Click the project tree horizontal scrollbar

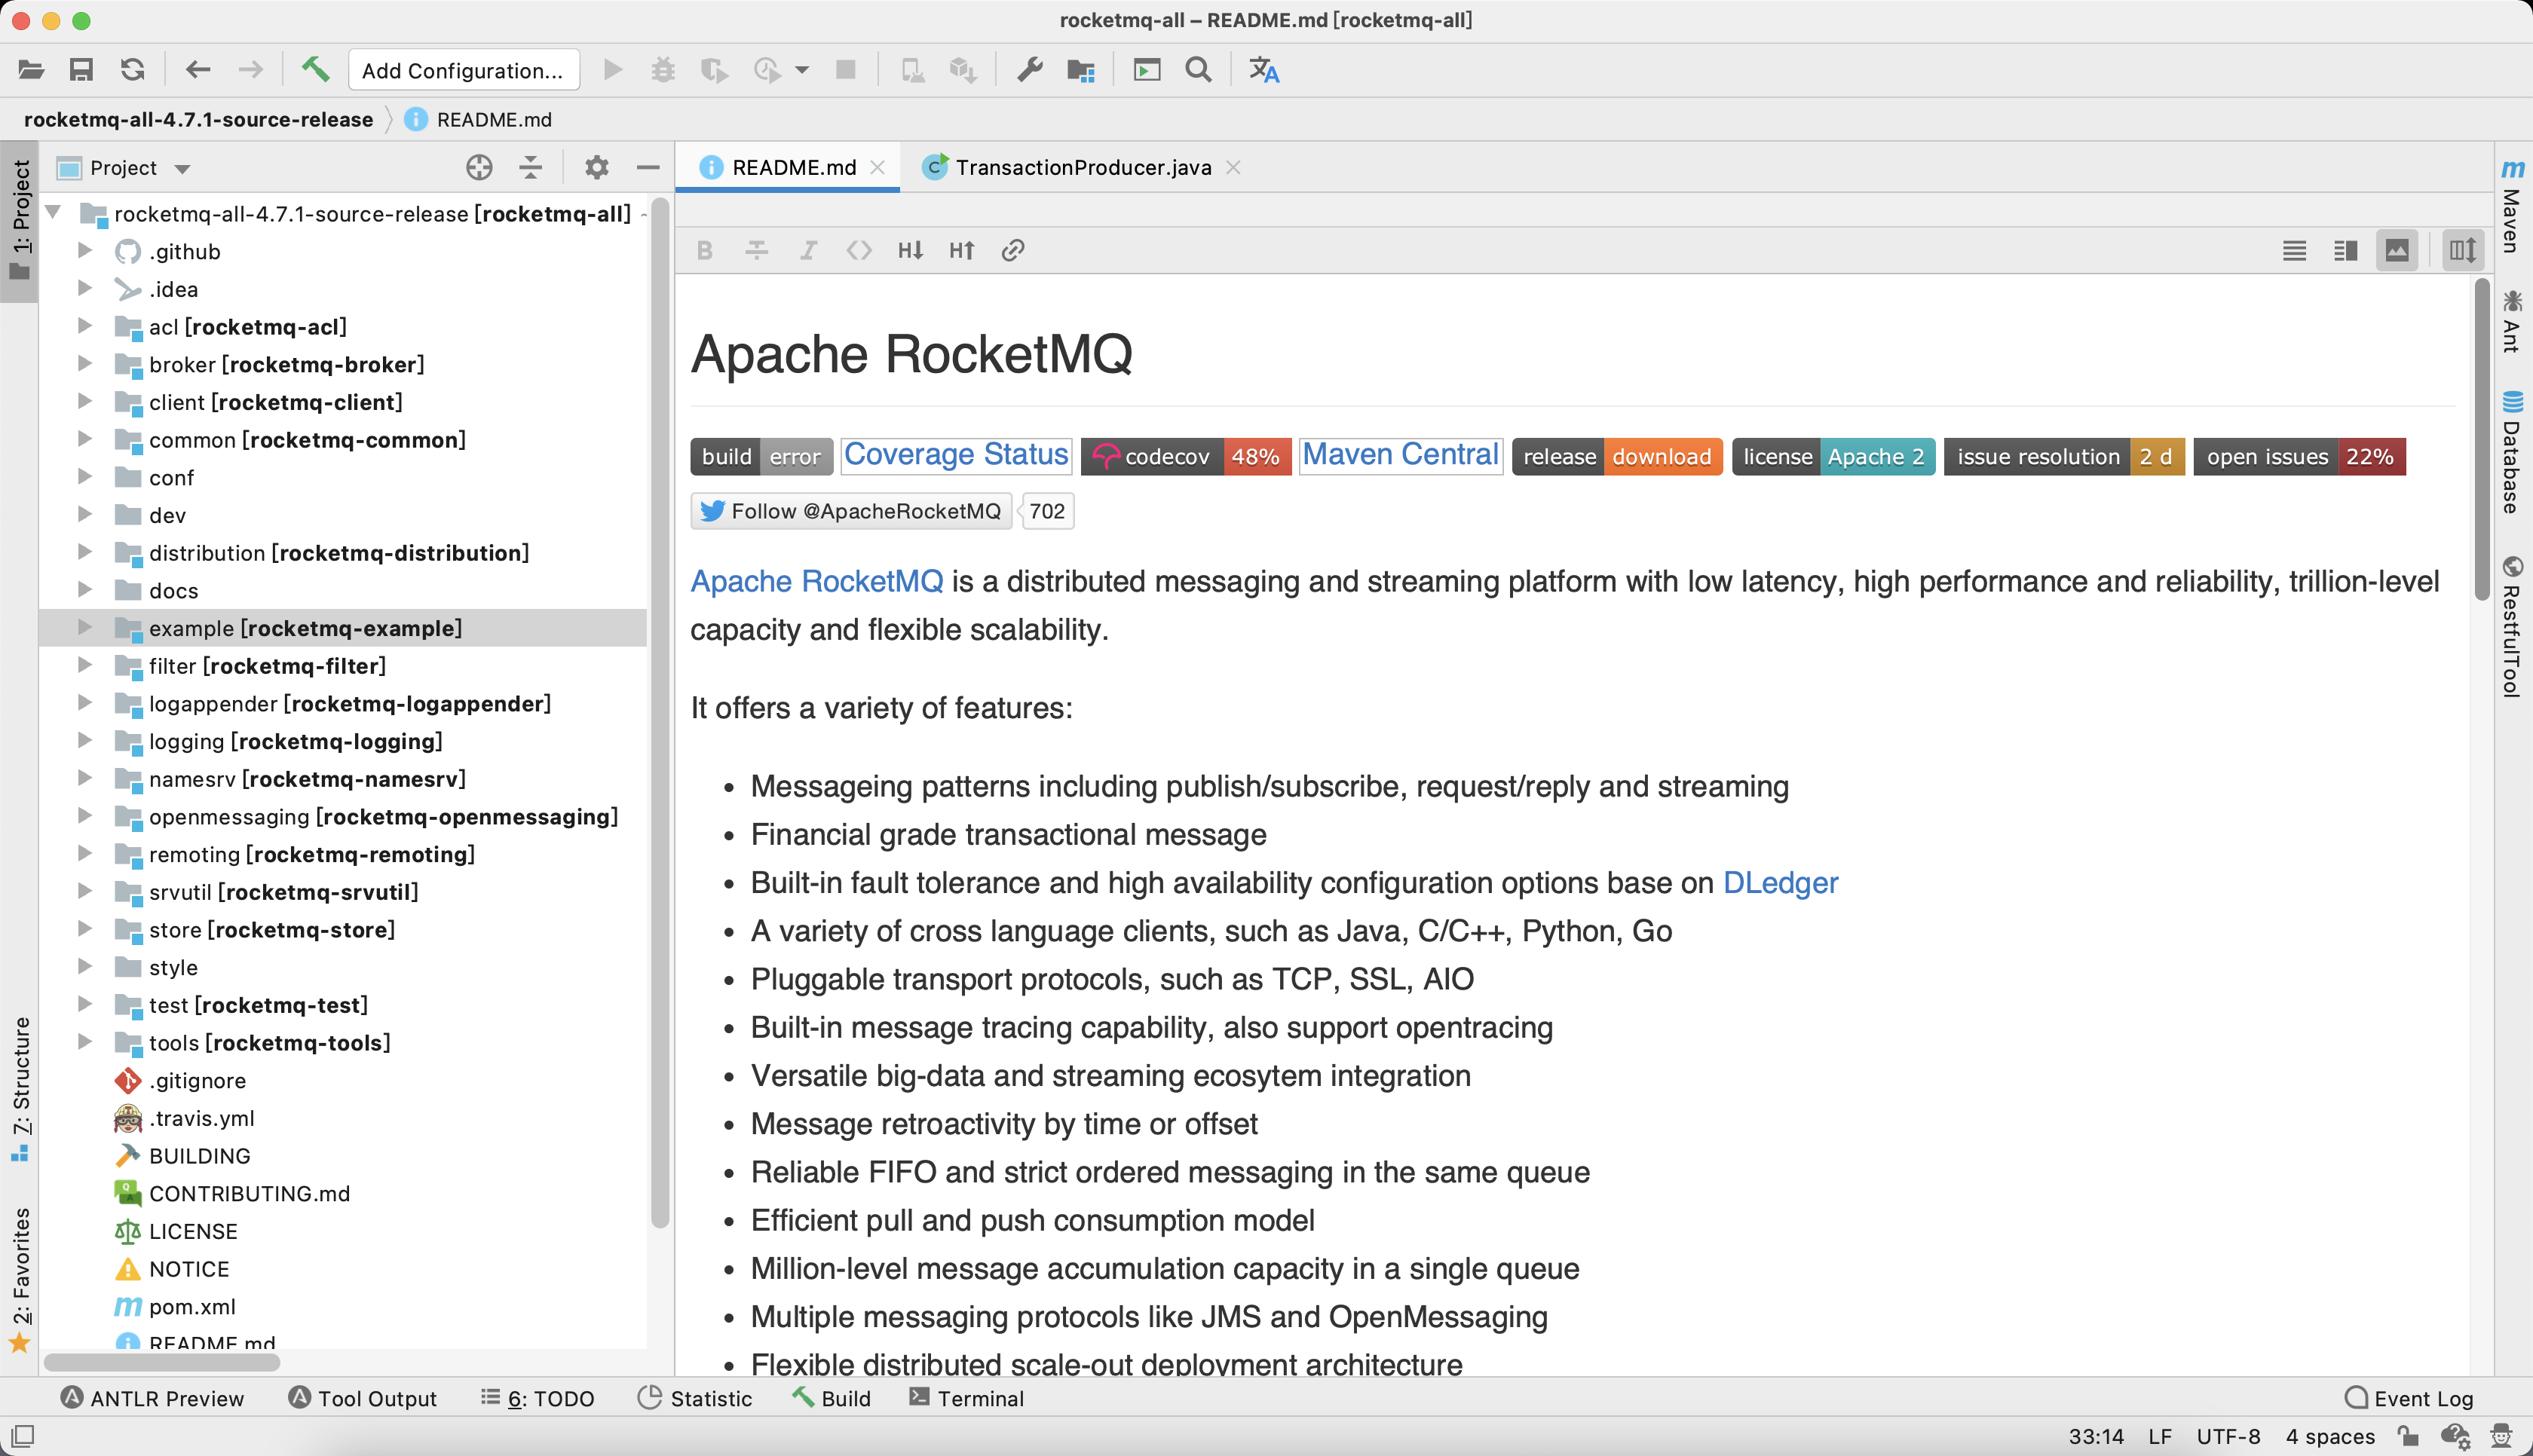[x=162, y=1361]
